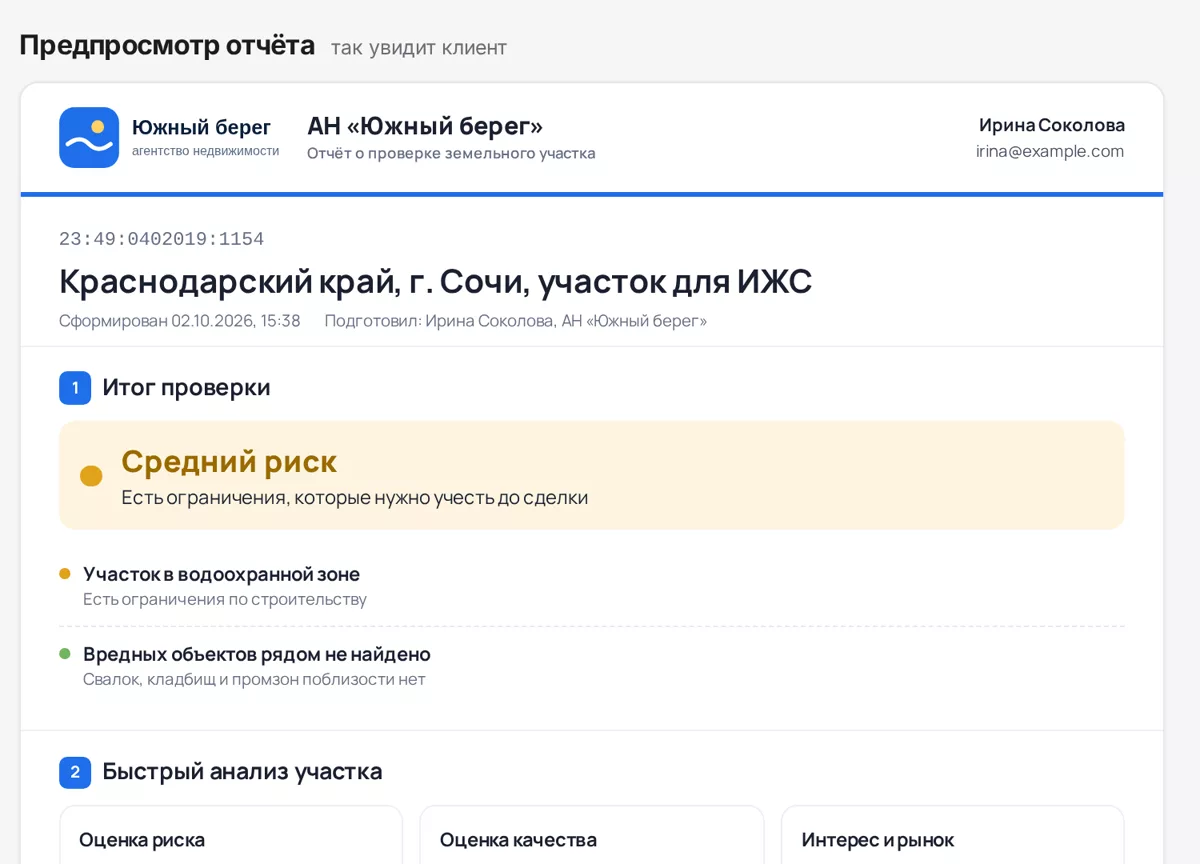Click the yellow dot beside Участок в водоохранной зоне
The height and width of the screenshot is (864, 1200).
(x=65, y=574)
